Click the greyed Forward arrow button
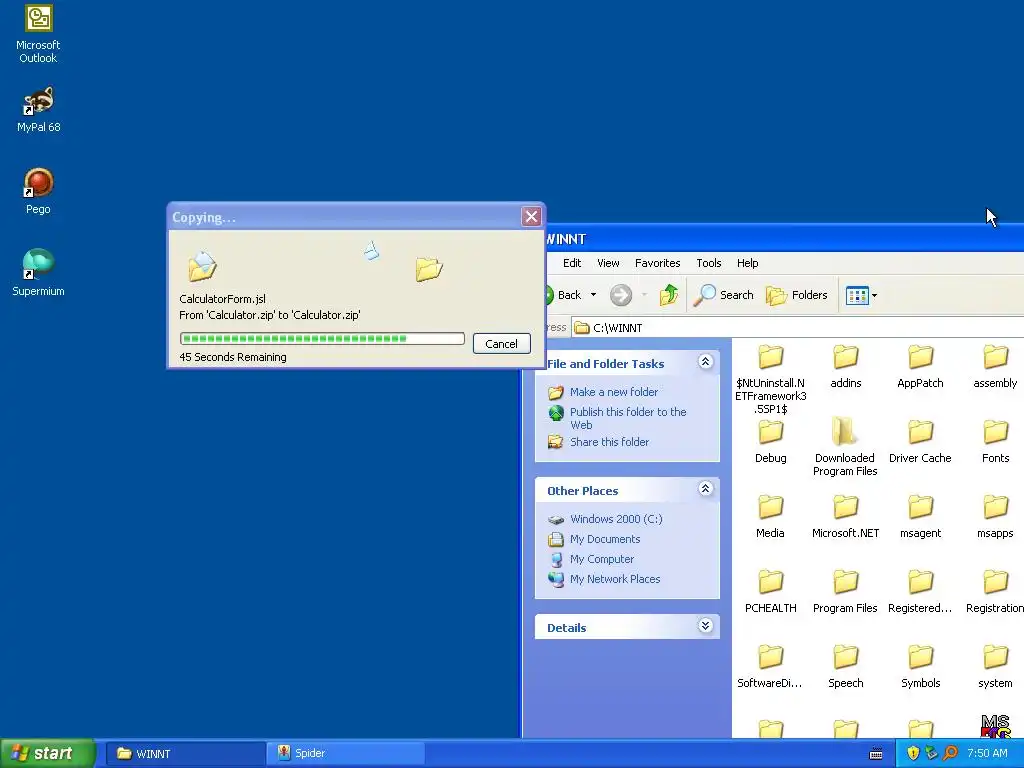 621,295
